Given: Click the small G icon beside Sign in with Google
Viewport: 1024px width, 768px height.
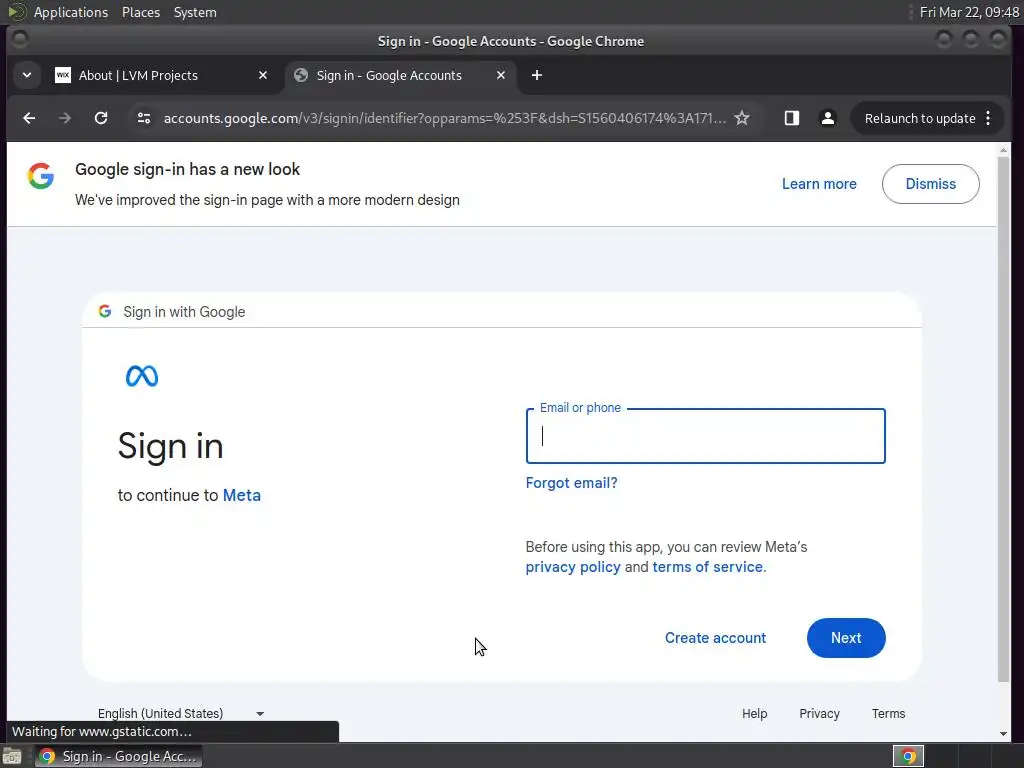Looking at the screenshot, I should 104,311.
